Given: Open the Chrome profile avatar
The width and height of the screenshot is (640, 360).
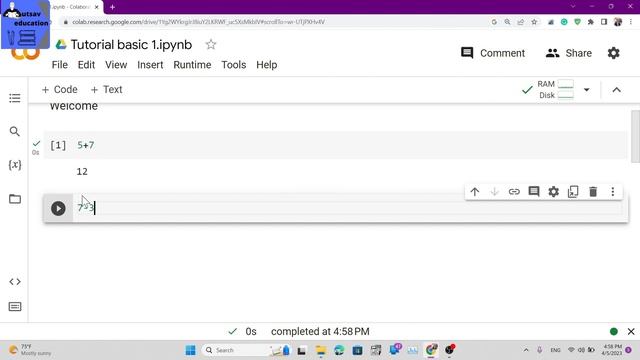Looking at the screenshot, I should (x=618, y=22).
